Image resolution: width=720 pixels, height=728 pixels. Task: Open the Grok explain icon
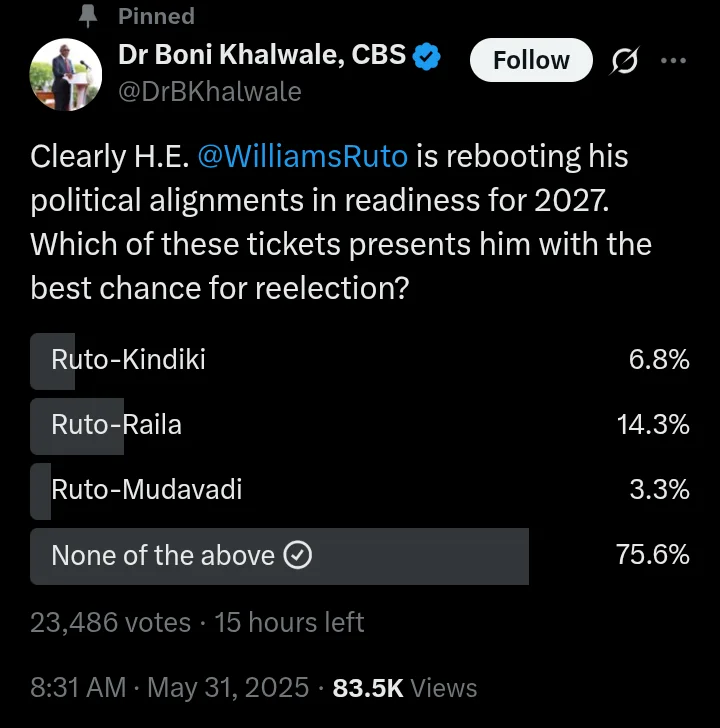[625, 60]
